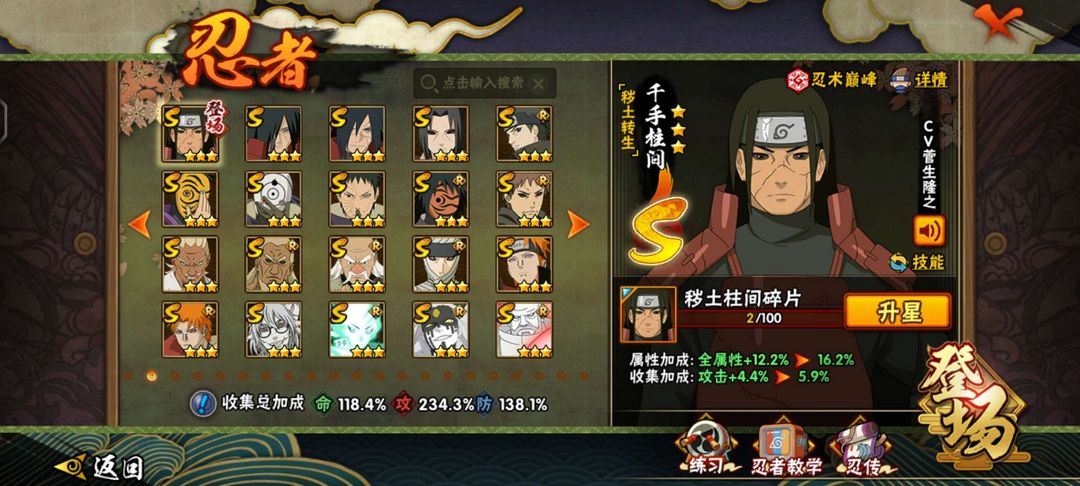The width and height of the screenshot is (1080, 486).
Task: Select the glowing cyan ninja portrait
Action: click(357, 329)
